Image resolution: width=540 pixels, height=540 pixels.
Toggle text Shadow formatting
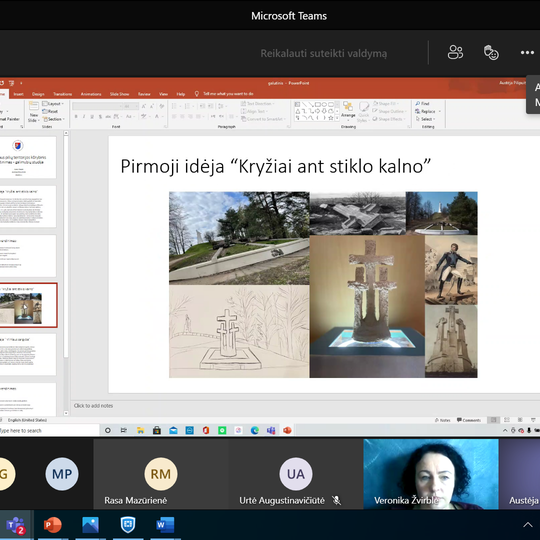click(x=100, y=117)
